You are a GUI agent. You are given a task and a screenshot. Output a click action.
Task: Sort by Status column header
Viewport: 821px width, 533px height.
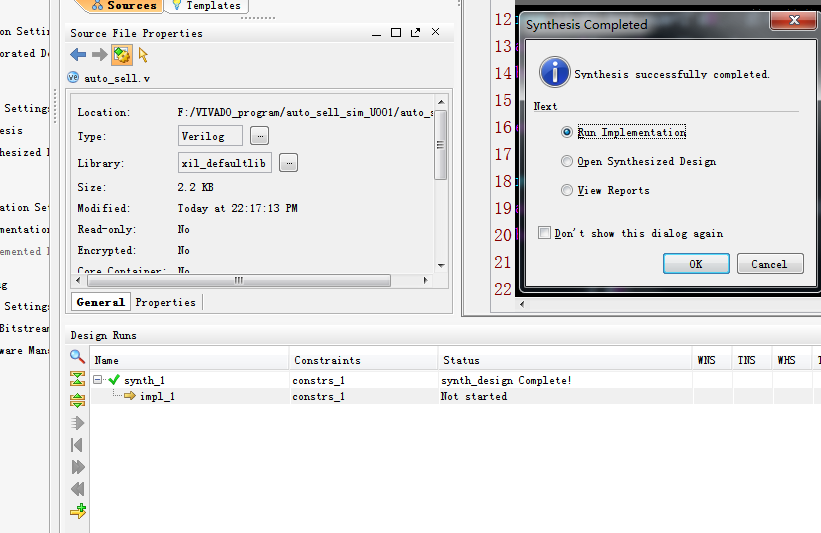coord(565,360)
